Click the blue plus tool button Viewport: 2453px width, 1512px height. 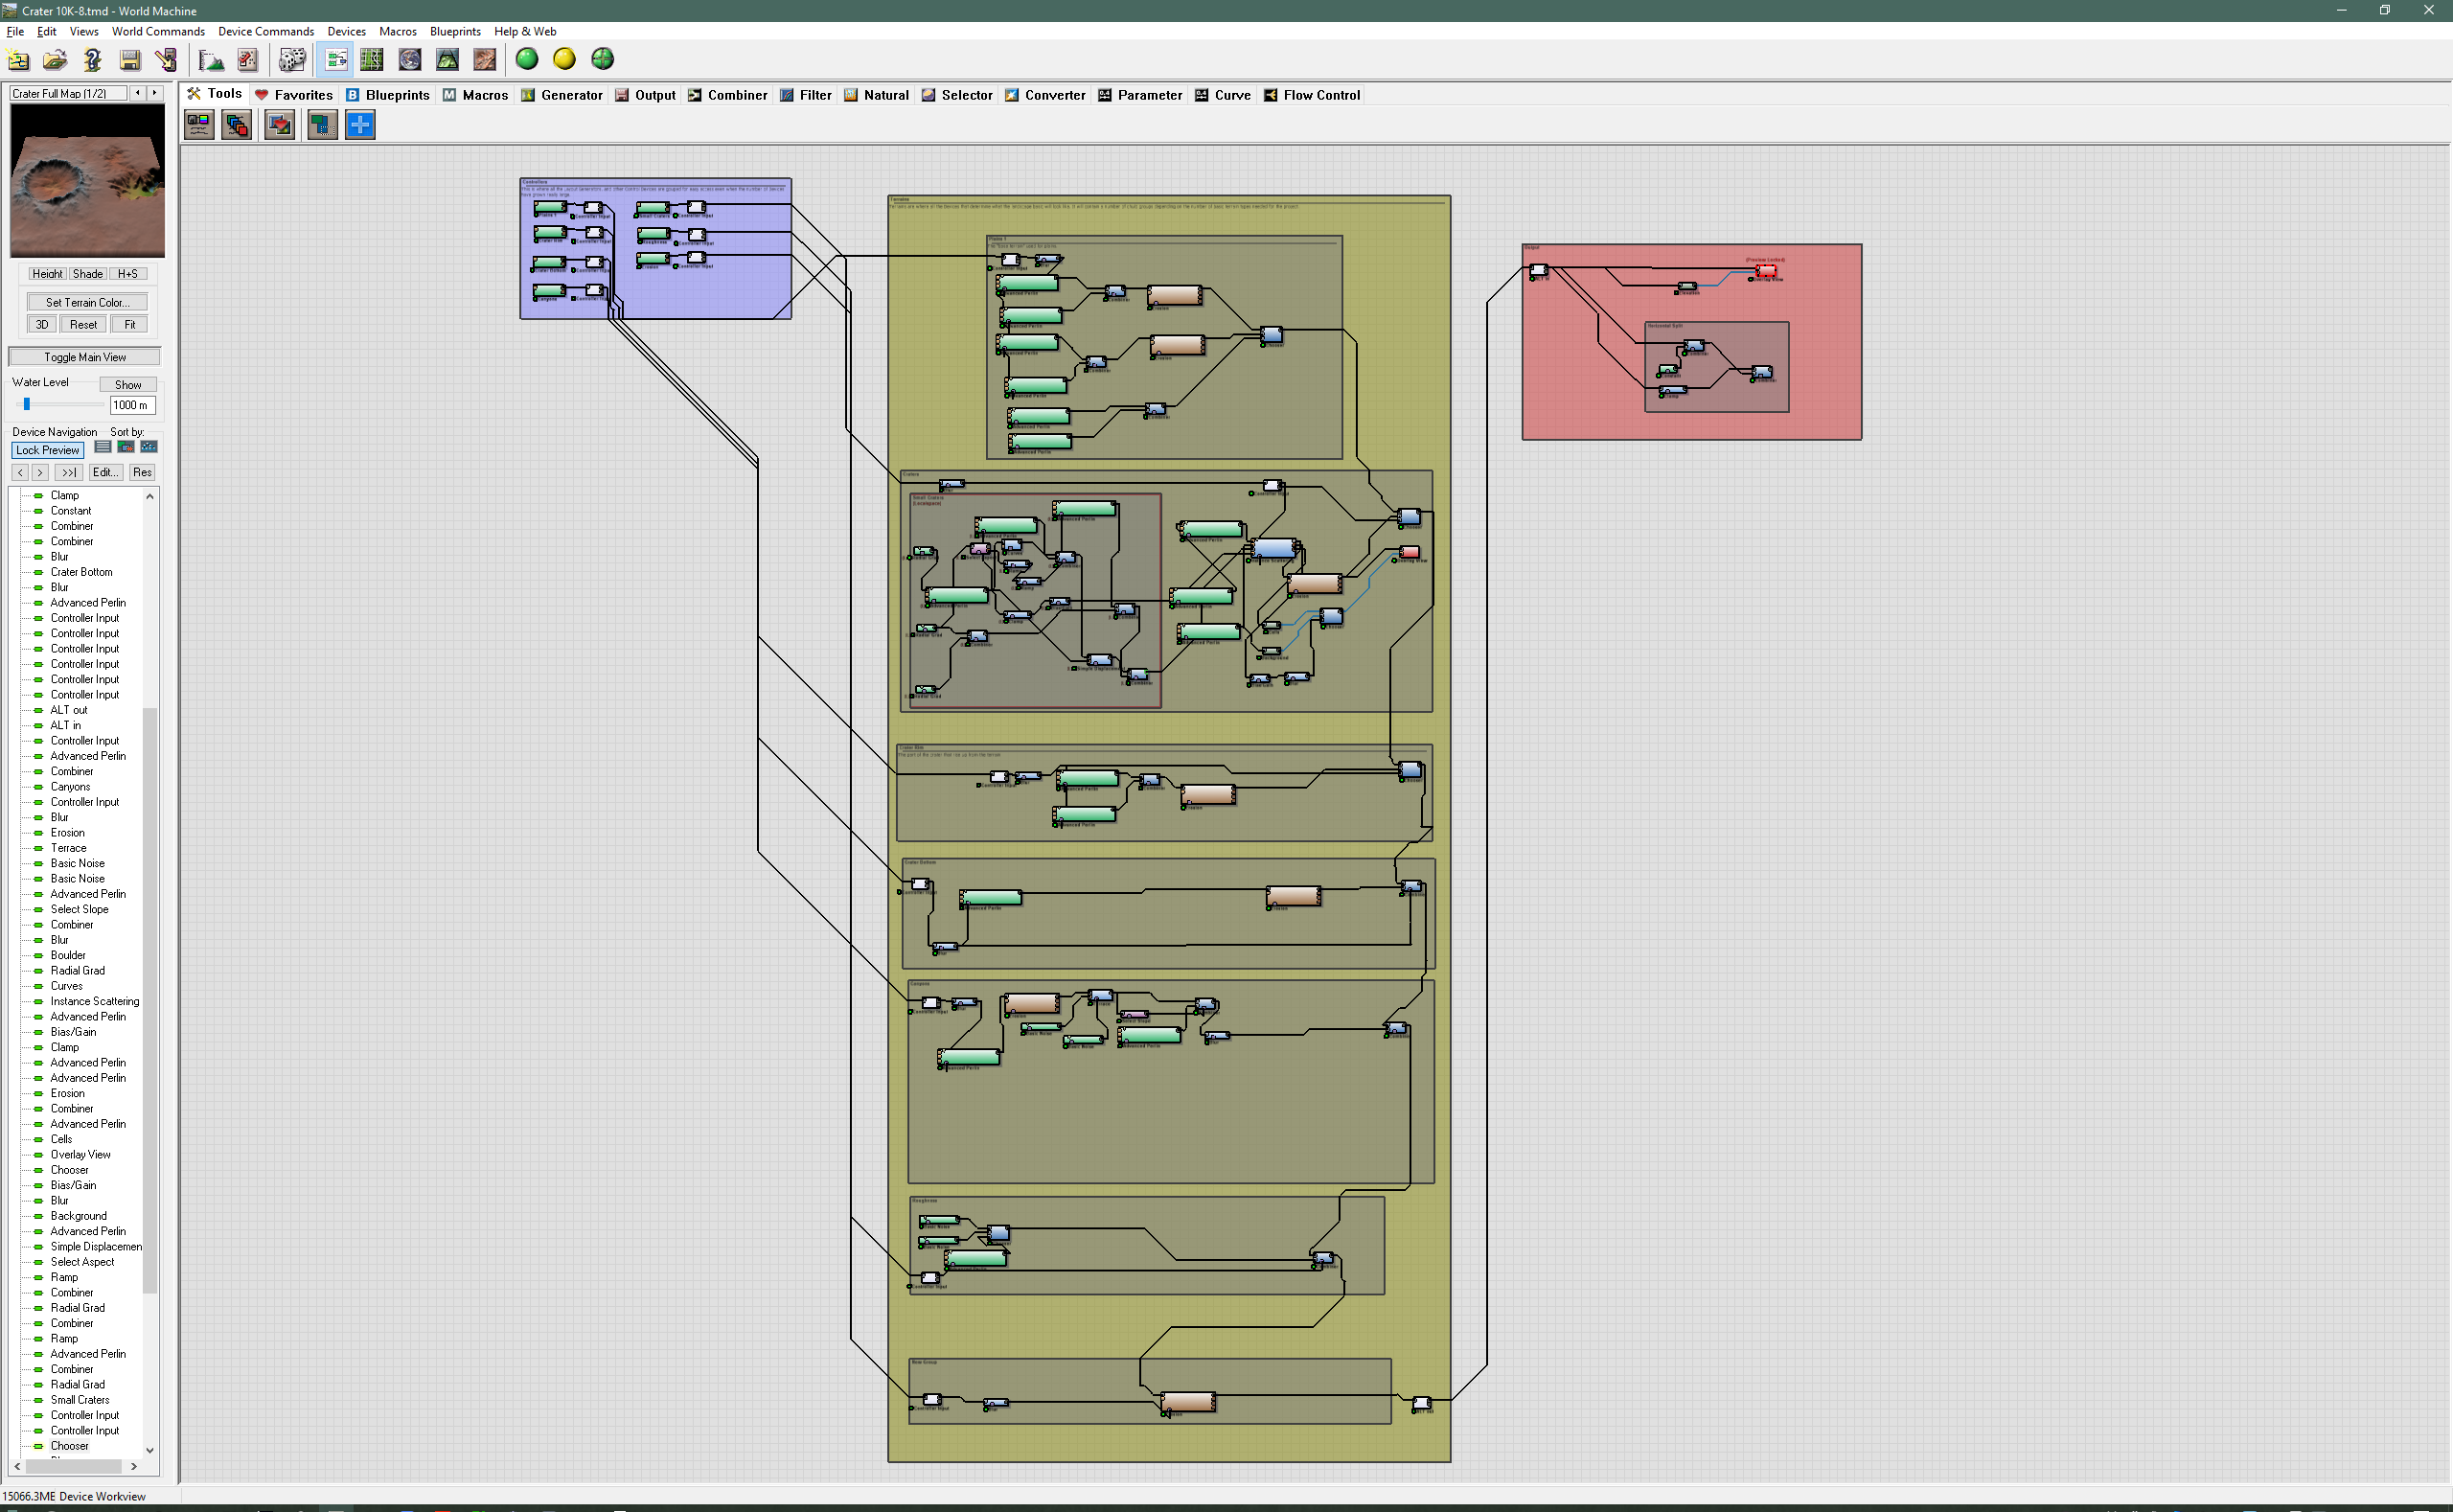(360, 125)
